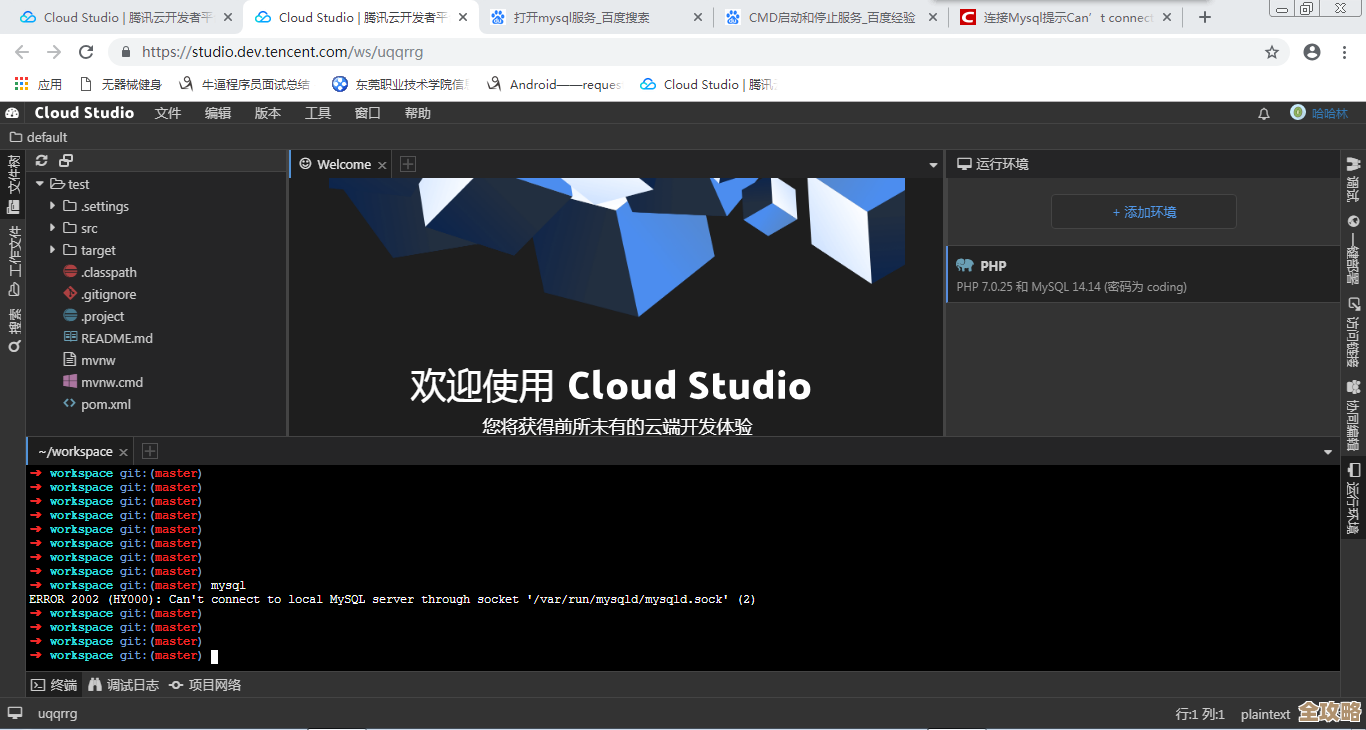Expand the .settings folder
This screenshot has width=1366, height=730.
click(53, 206)
